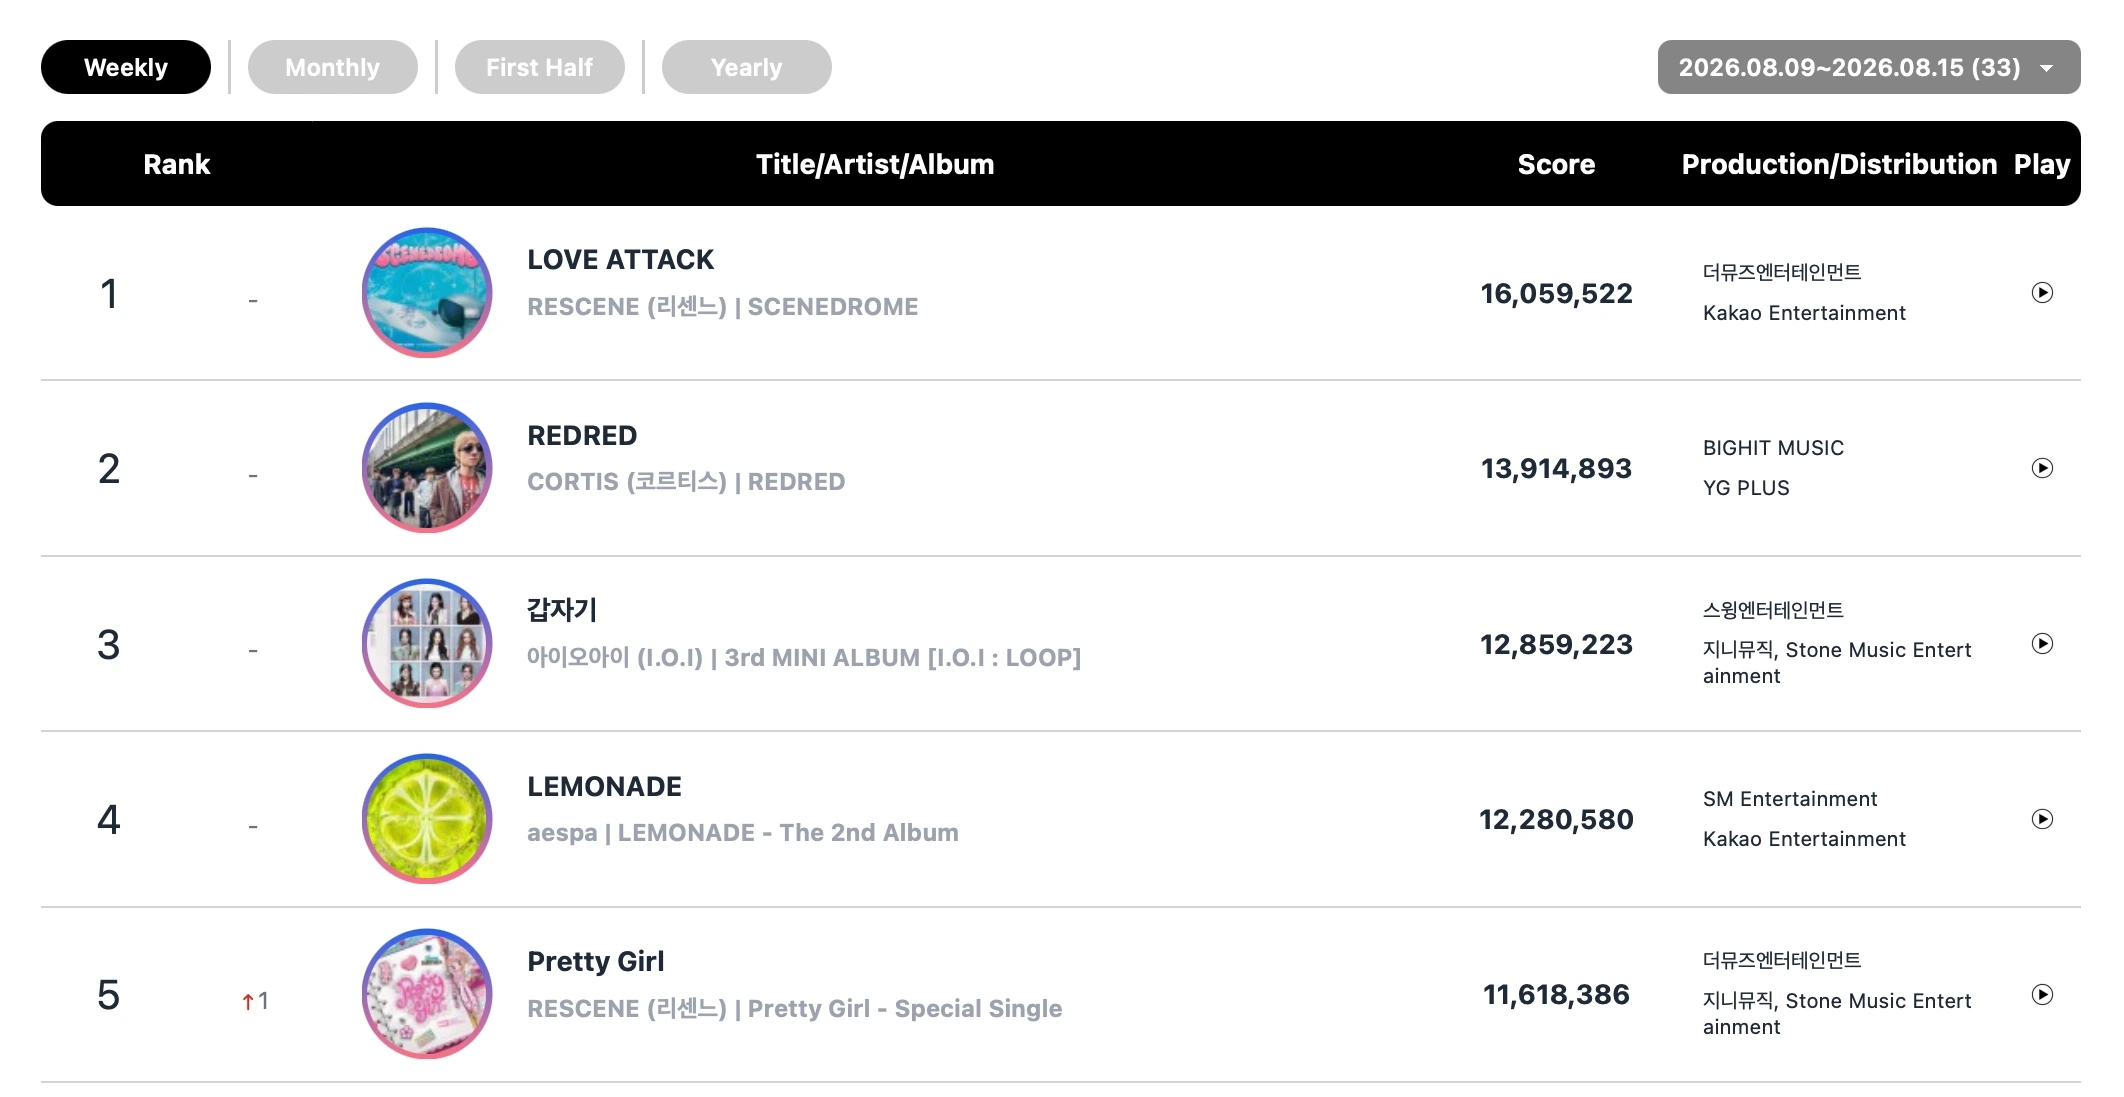The width and height of the screenshot is (2124, 1097).
Task: Open CORTIS artist and album info
Action: point(686,482)
